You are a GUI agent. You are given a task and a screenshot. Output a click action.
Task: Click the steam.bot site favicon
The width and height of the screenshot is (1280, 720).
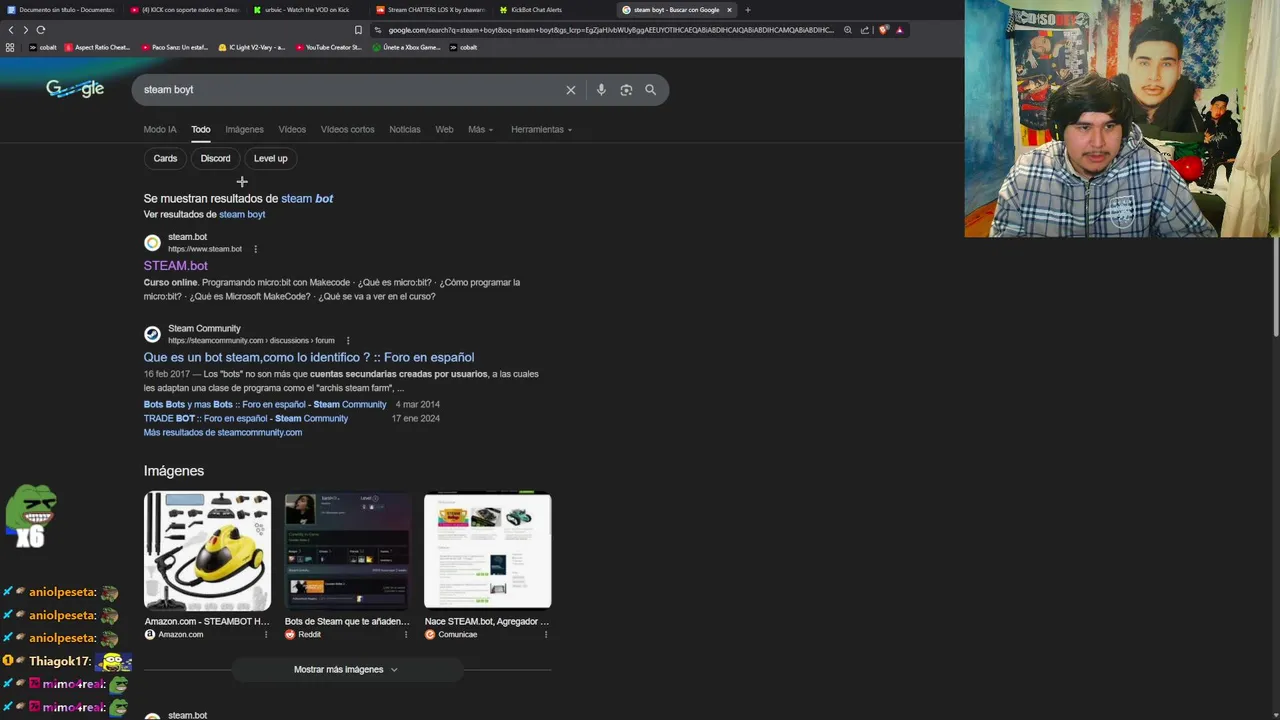152,243
